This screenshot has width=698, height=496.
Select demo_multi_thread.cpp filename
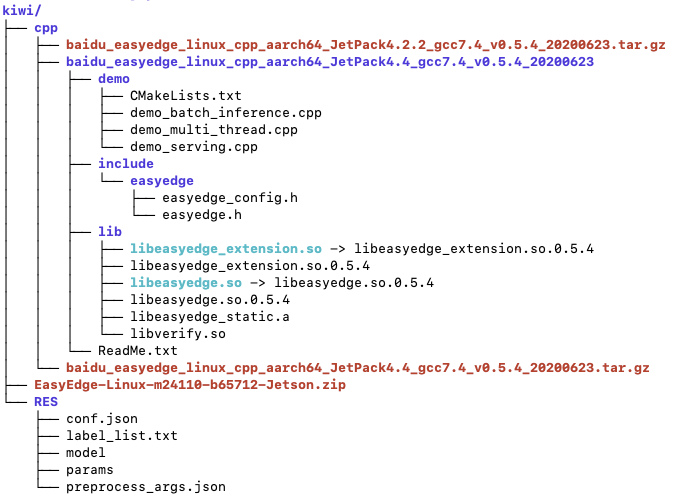[x=214, y=130]
